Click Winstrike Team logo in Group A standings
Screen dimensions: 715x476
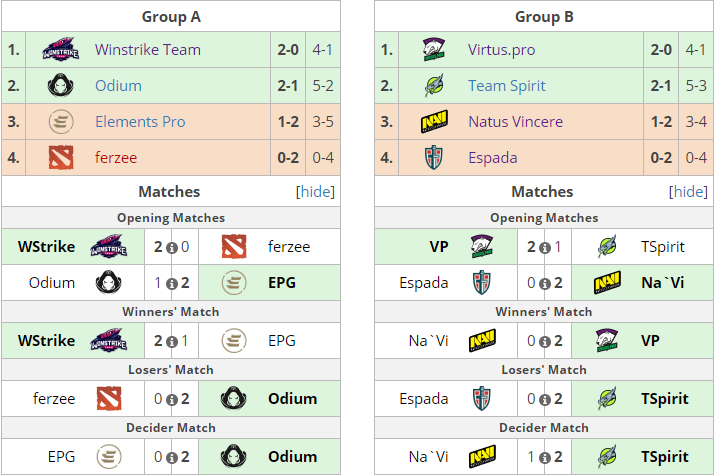[x=61, y=50]
